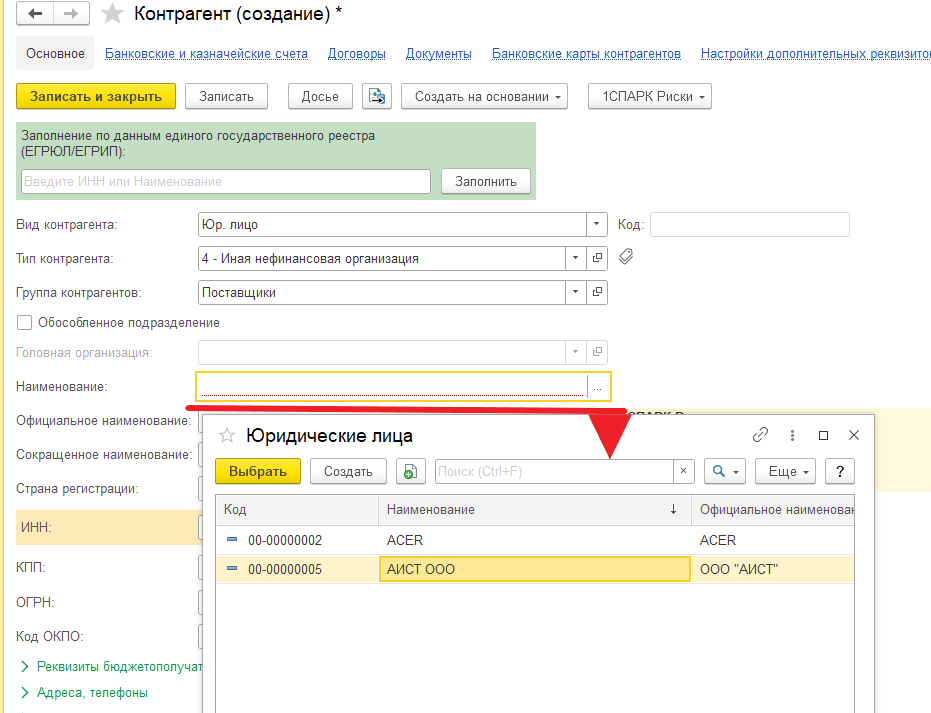
Task: Click Создать in Юридические лица window
Action: tap(349, 471)
